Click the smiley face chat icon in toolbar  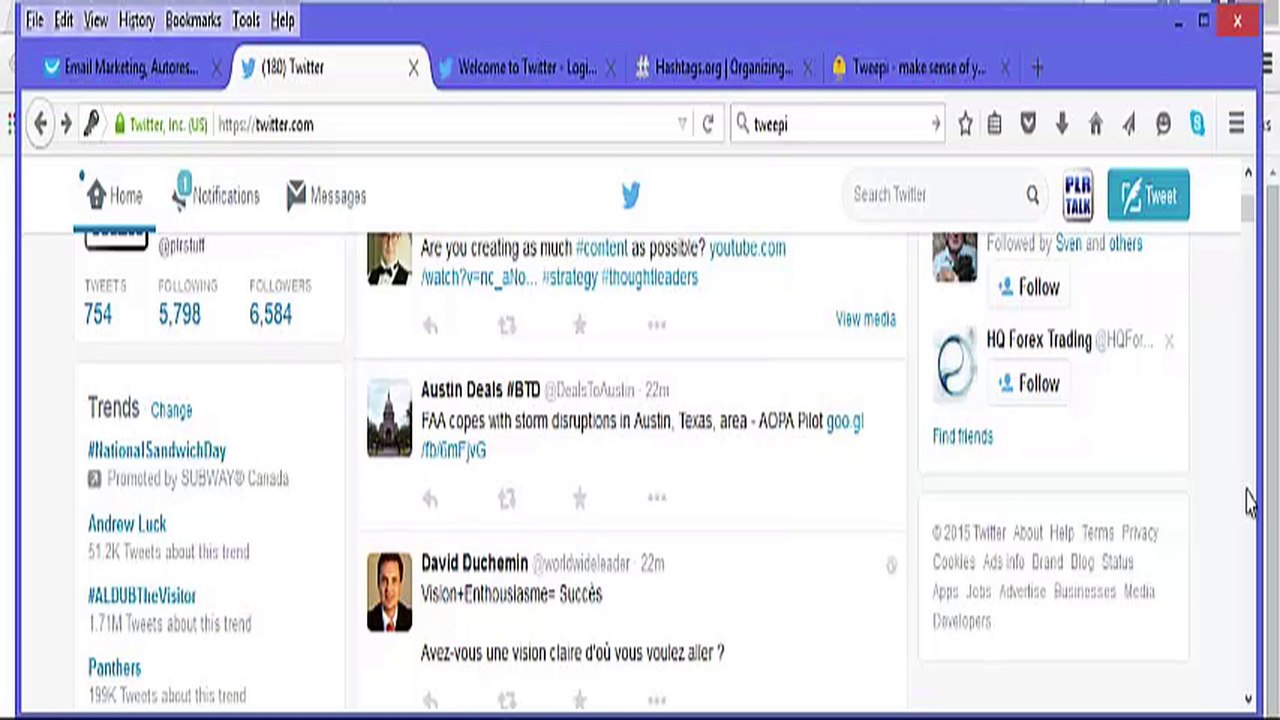click(x=1163, y=124)
